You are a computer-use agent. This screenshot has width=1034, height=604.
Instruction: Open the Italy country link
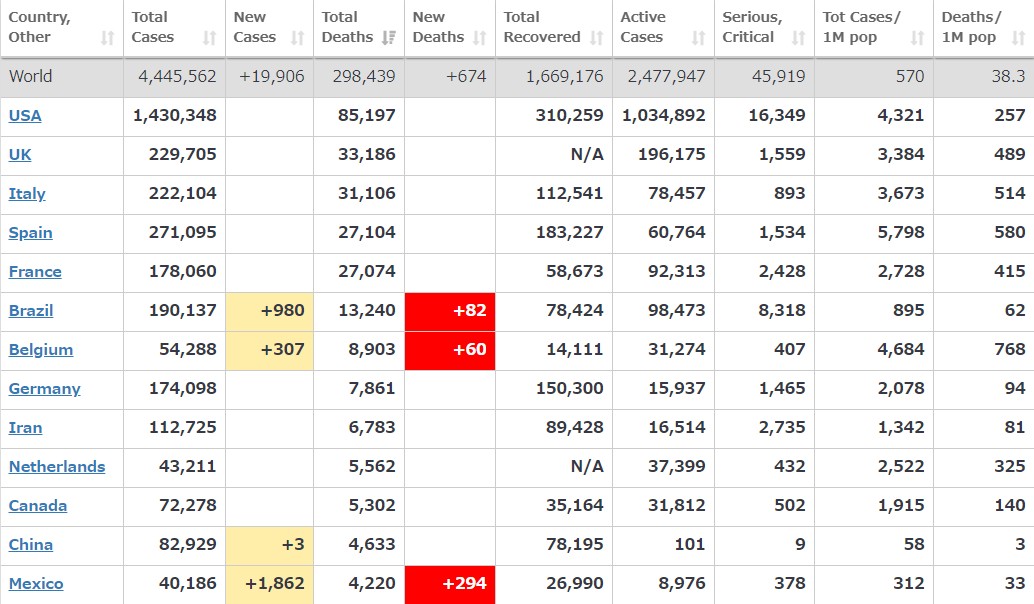point(27,194)
